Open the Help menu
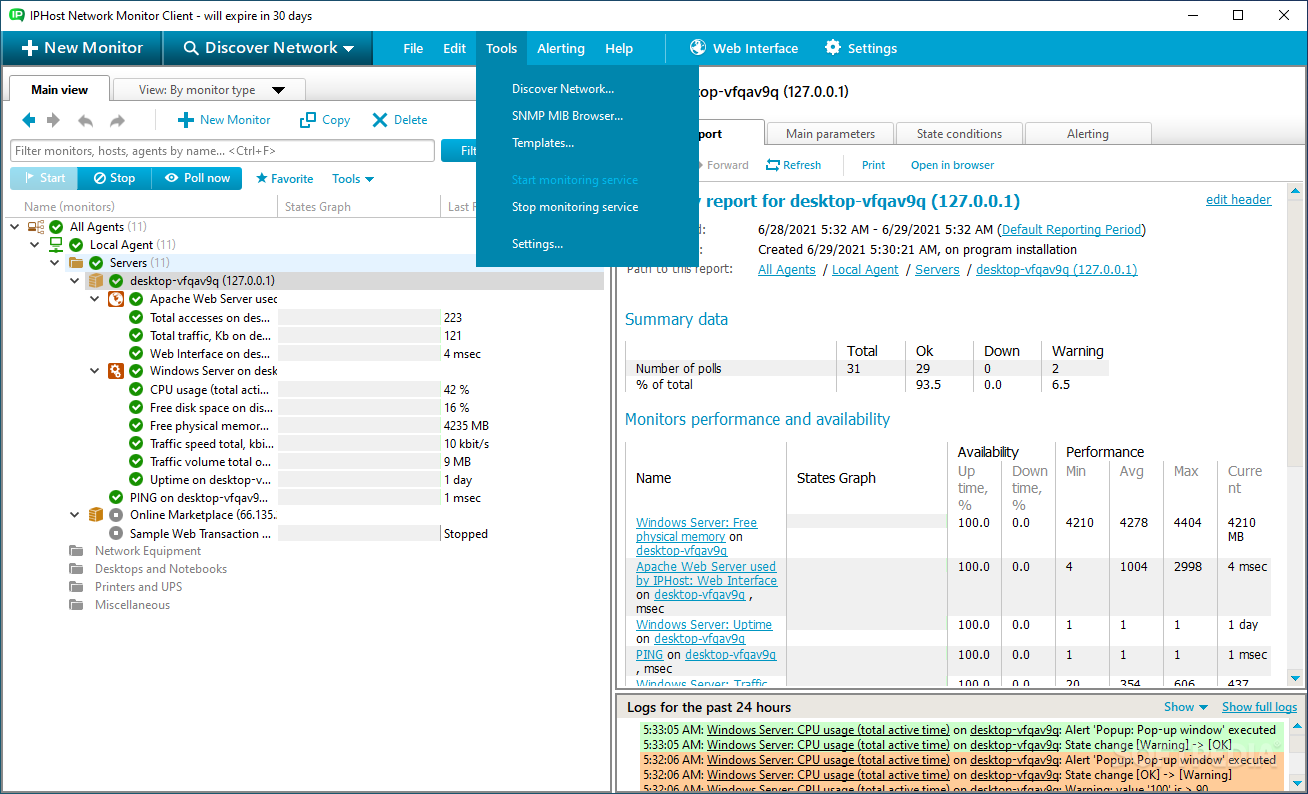 [x=619, y=48]
